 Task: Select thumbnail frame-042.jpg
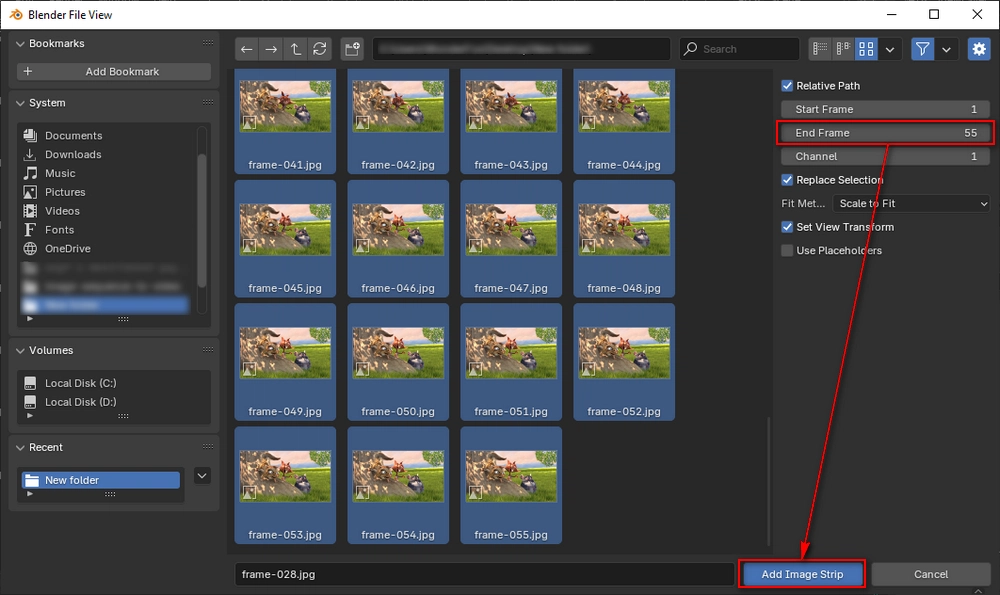(x=398, y=121)
